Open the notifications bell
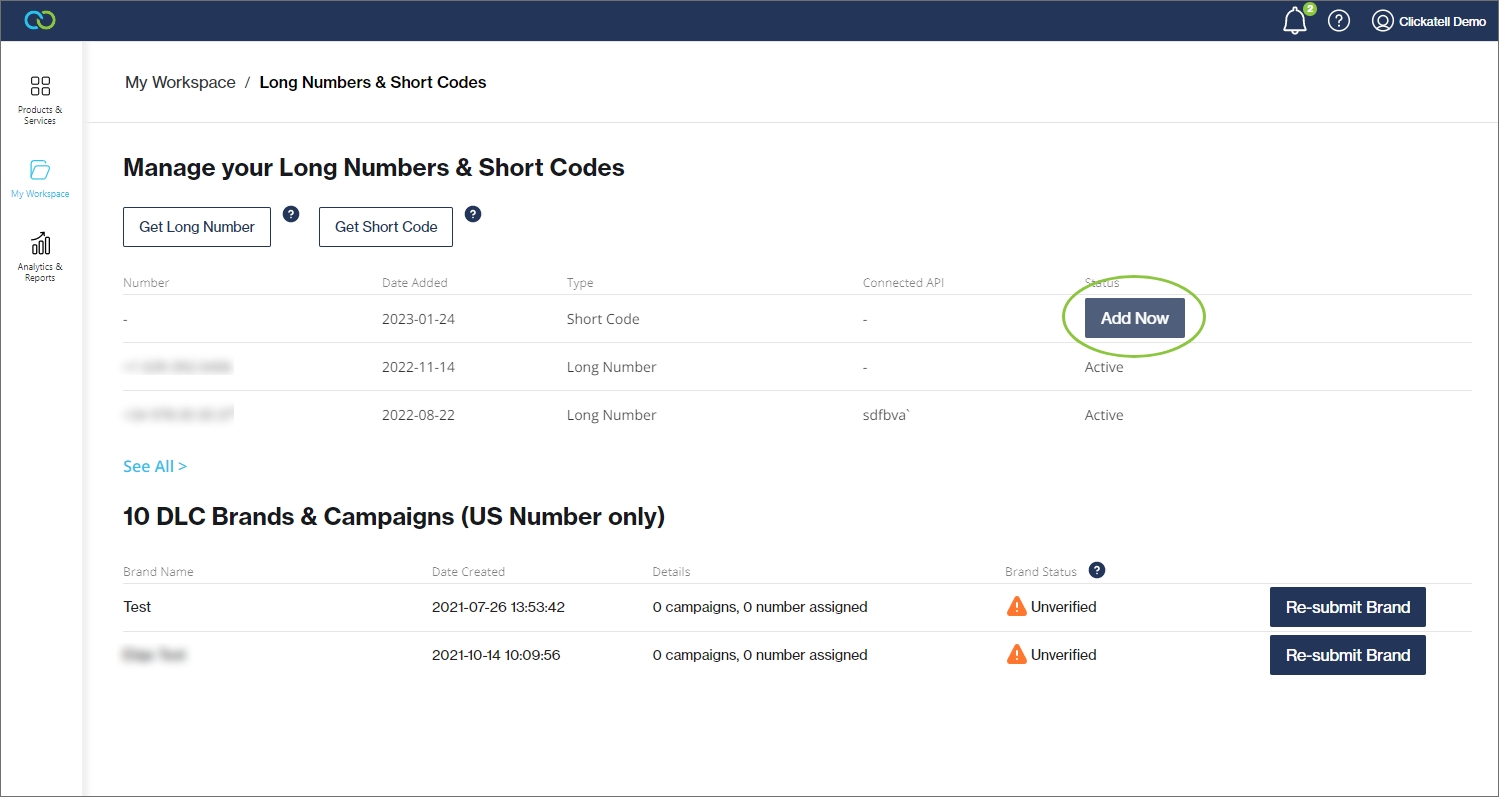 pos(1295,21)
